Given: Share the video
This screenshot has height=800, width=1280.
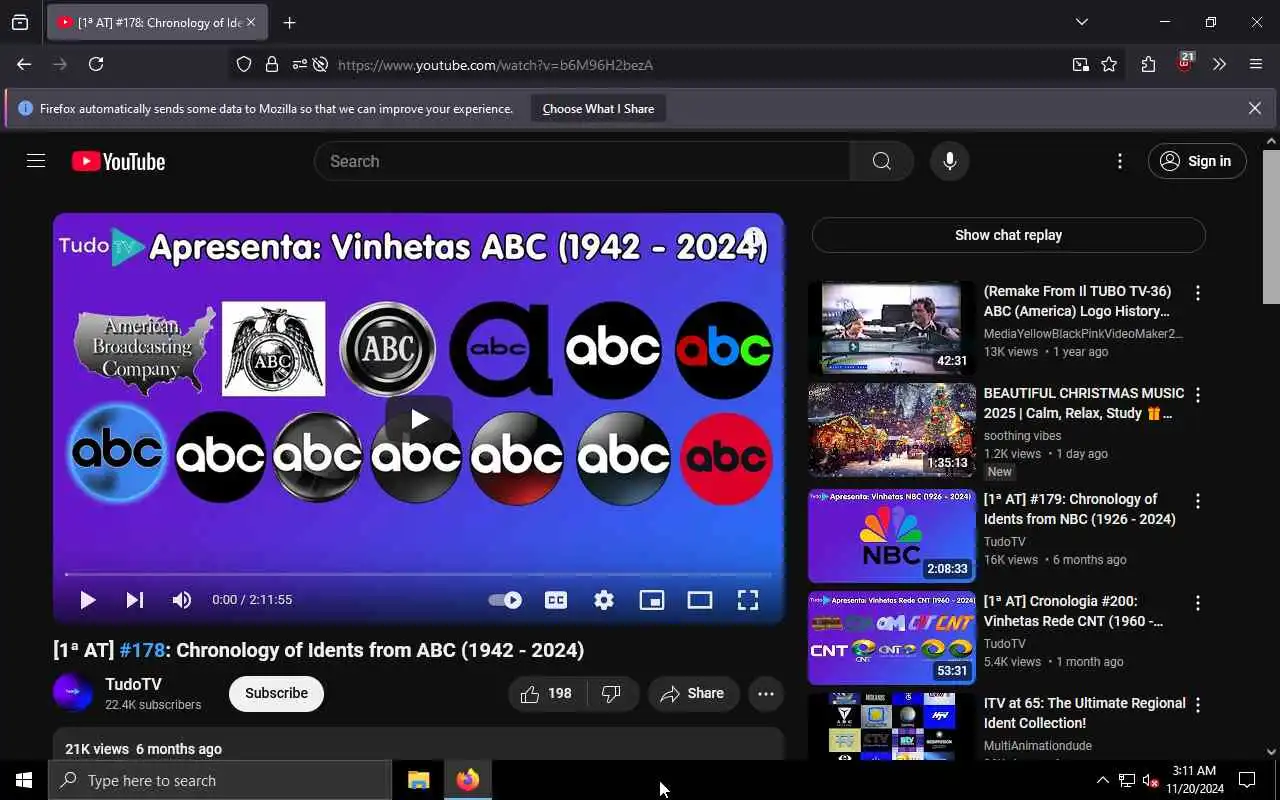Looking at the screenshot, I should 693,693.
